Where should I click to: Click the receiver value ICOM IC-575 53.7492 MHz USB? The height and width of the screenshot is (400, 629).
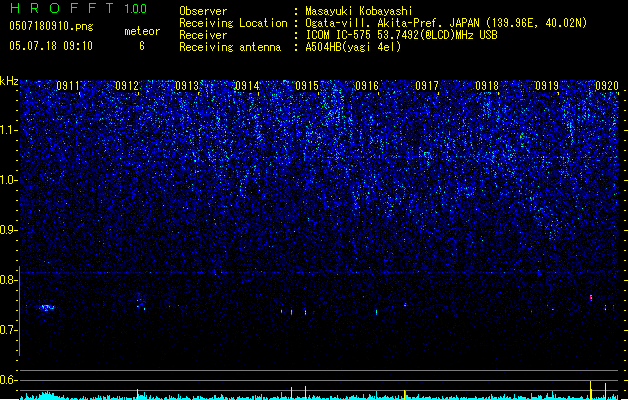(401, 35)
